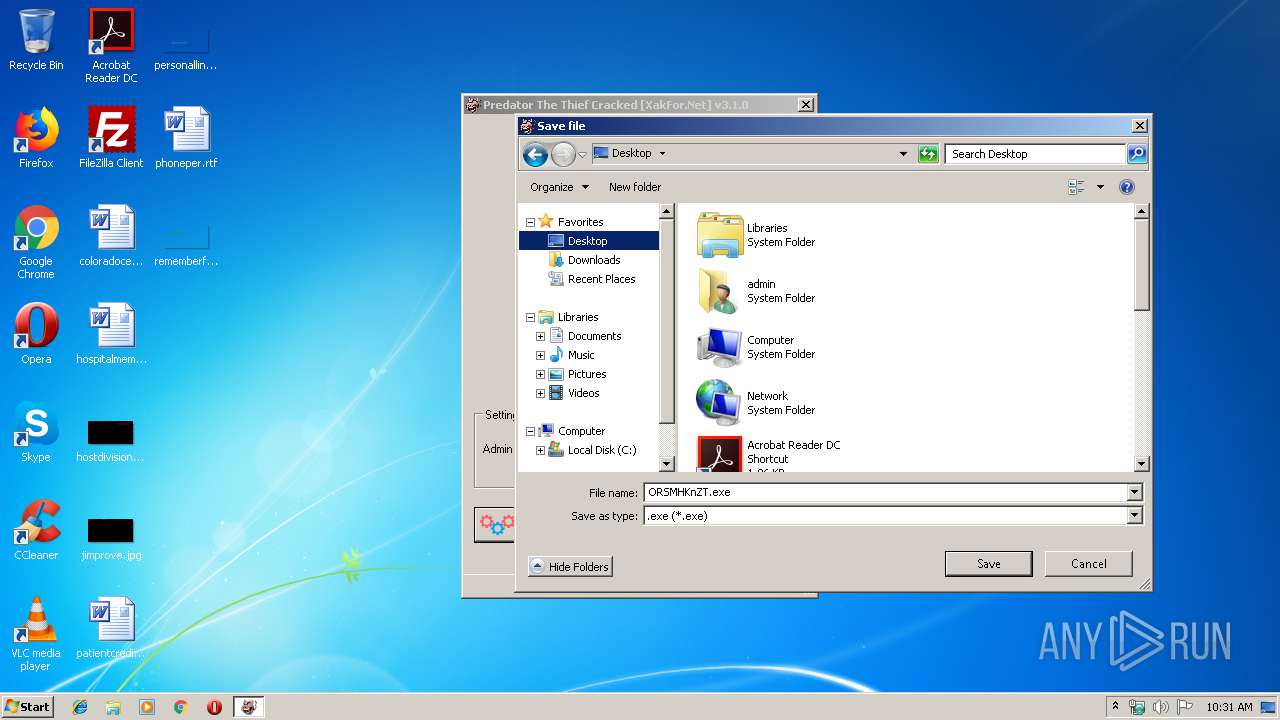The width and height of the screenshot is (1280, 720).
Task: Open the Organize menu
Action: [559, 187]
